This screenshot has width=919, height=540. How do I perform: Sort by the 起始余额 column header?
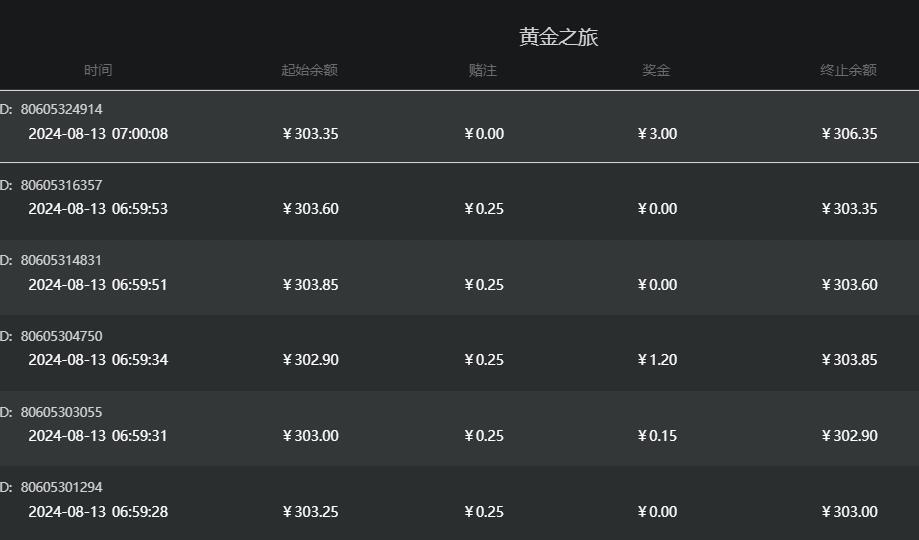coord(309,71)
